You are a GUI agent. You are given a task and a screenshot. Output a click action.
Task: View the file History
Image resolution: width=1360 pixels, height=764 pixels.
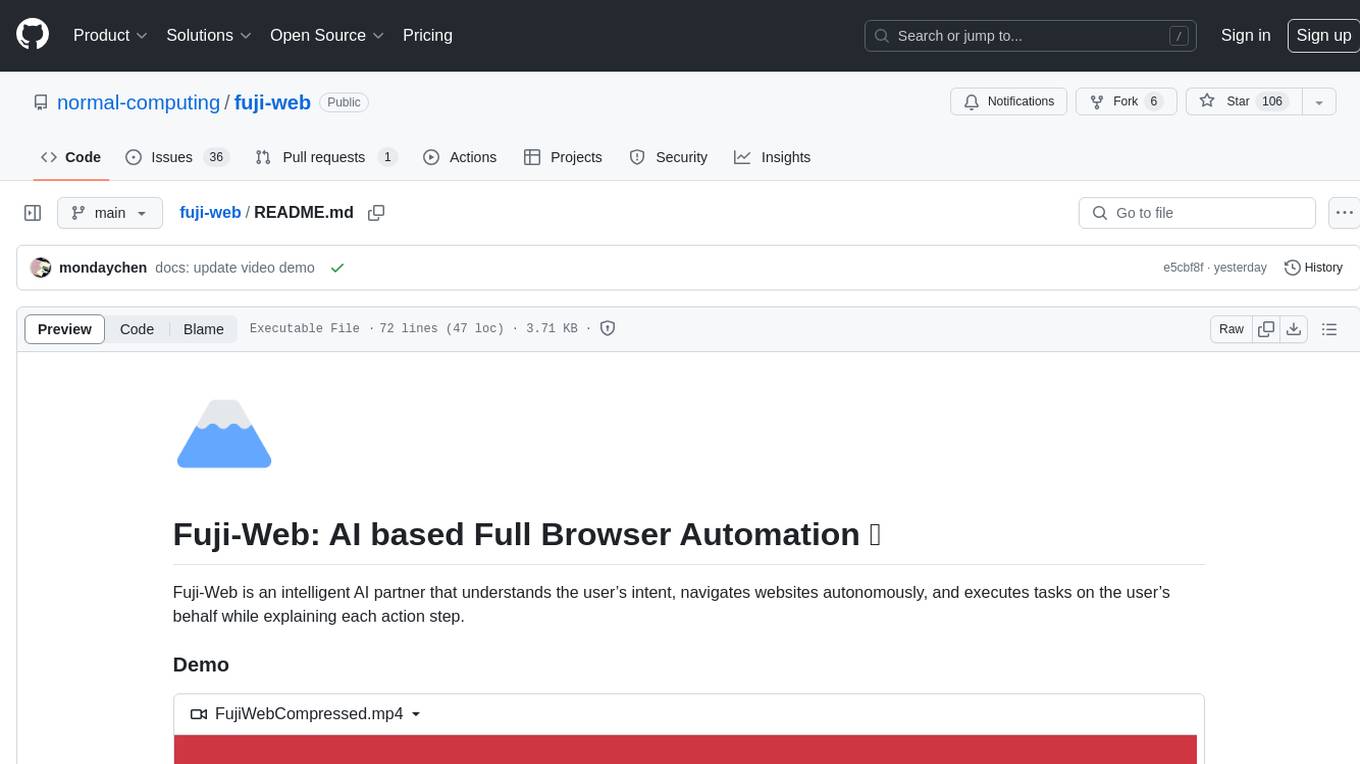pyautogui.click(x=1312, y=268)
